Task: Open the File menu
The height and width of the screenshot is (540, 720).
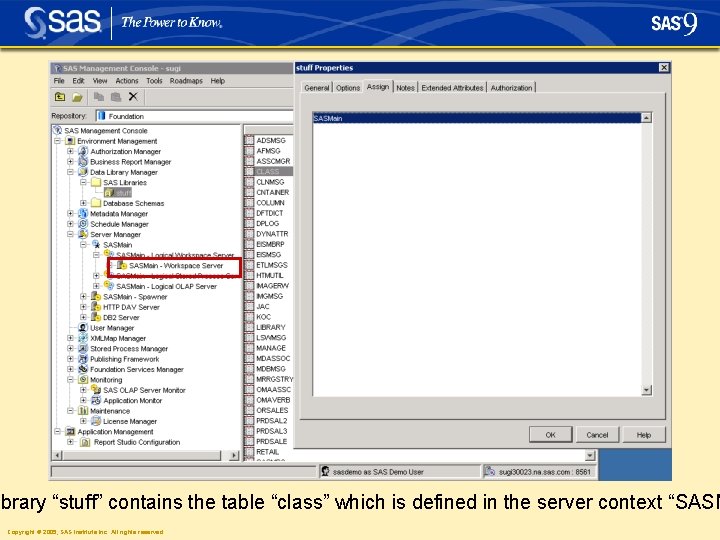Action: pos(59,81)
